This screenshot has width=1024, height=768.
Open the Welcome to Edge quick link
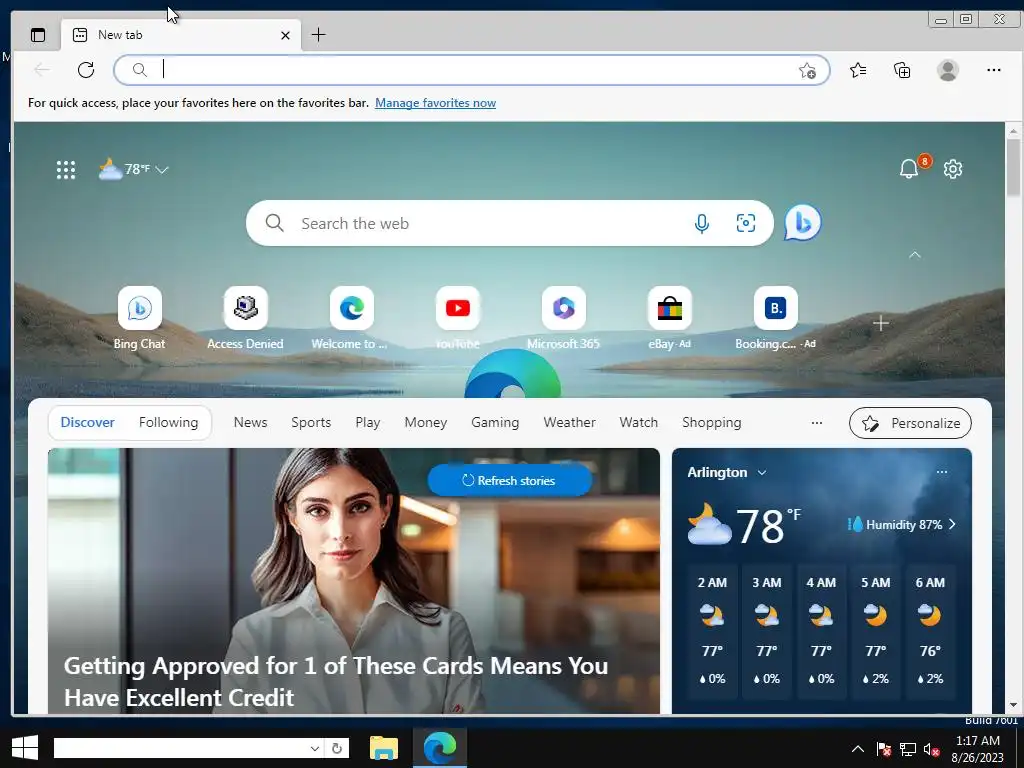[351, 319]
